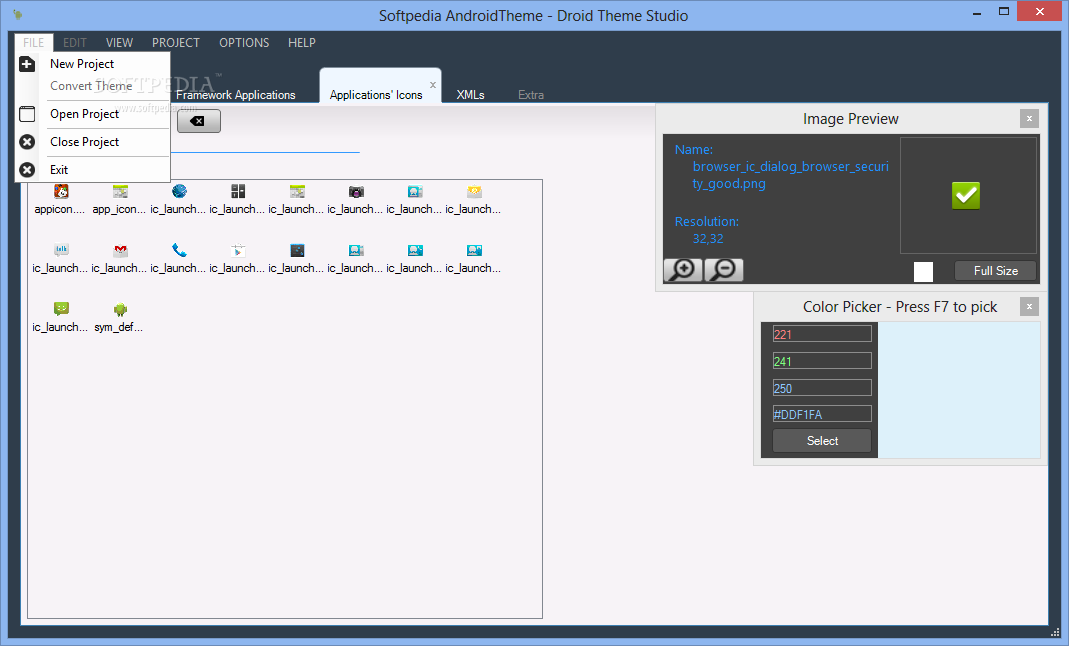Click the light blue color preview area
Screen dimensions: 1069x646
click(959, 390)
